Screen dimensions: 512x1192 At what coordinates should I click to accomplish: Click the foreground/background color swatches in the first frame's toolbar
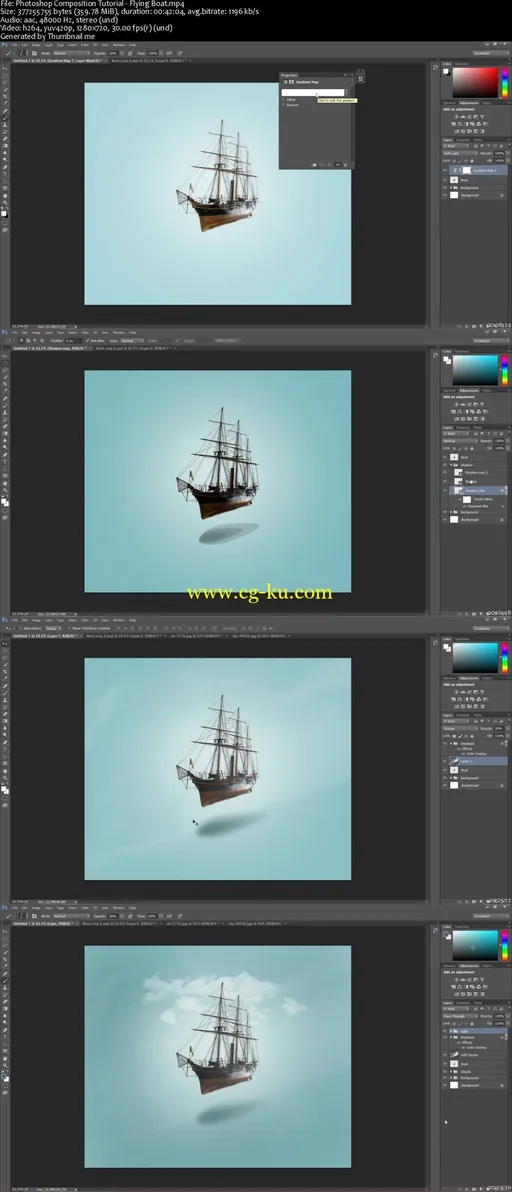[5, 214]
